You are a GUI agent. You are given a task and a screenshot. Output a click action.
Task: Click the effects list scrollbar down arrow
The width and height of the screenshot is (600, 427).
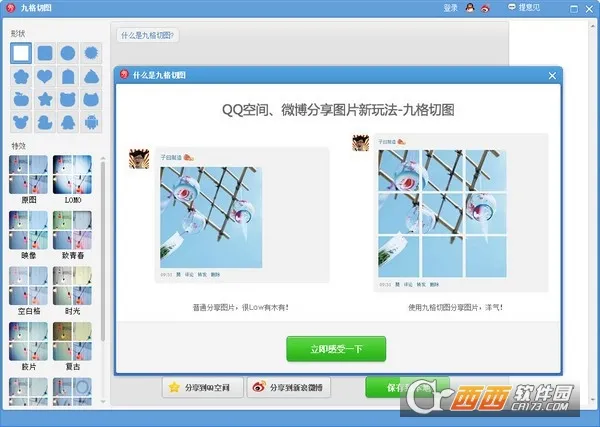click(103, 402)
